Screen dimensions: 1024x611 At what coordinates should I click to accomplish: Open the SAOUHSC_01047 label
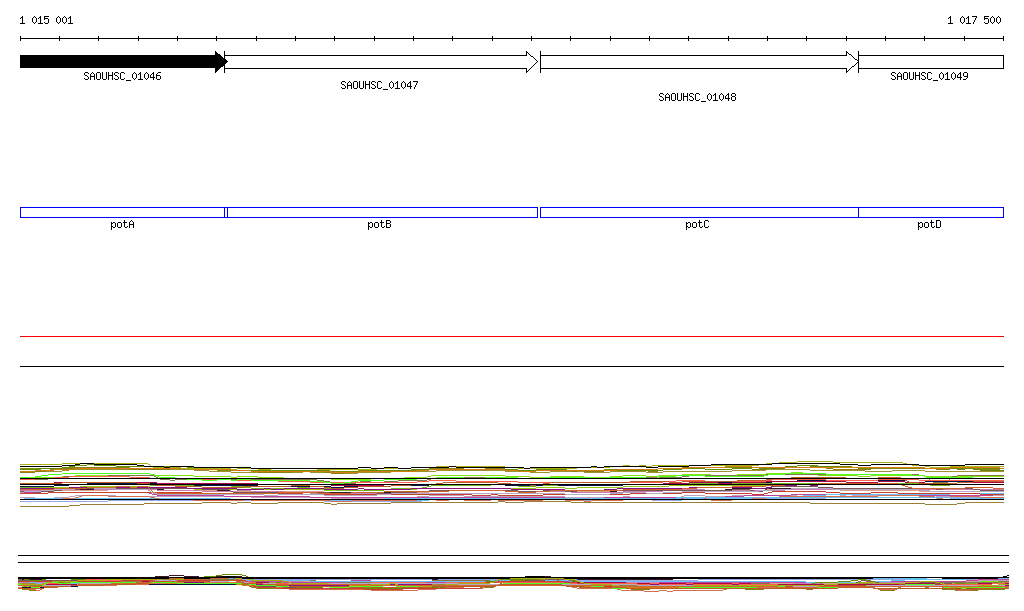379,86
